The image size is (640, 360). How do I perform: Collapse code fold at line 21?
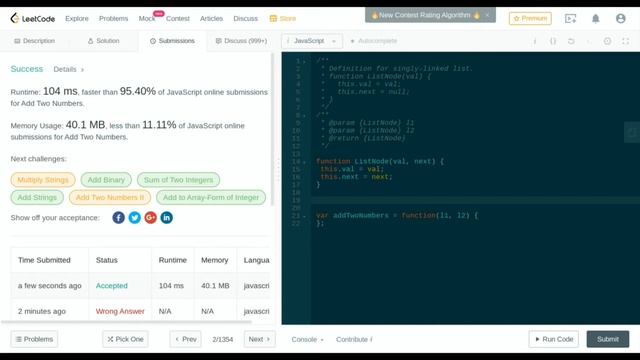click(x=304, y=216)
